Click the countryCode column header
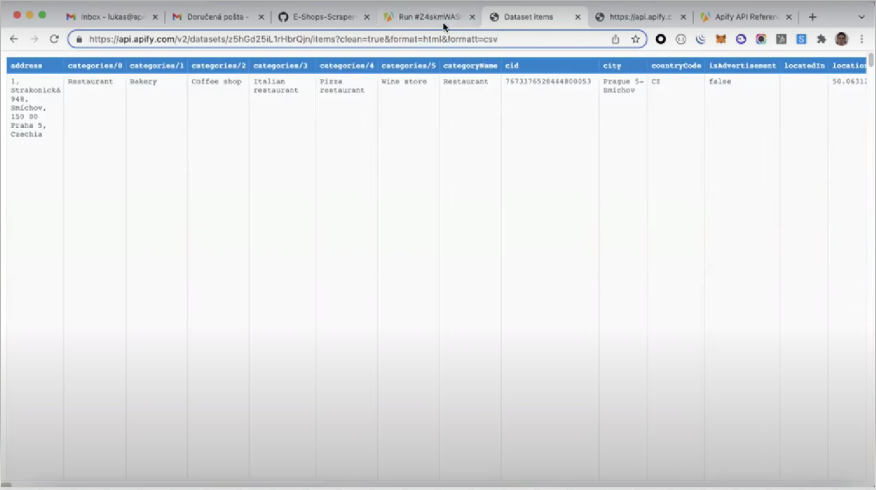876x490 pixels. (x=676, y=65)
